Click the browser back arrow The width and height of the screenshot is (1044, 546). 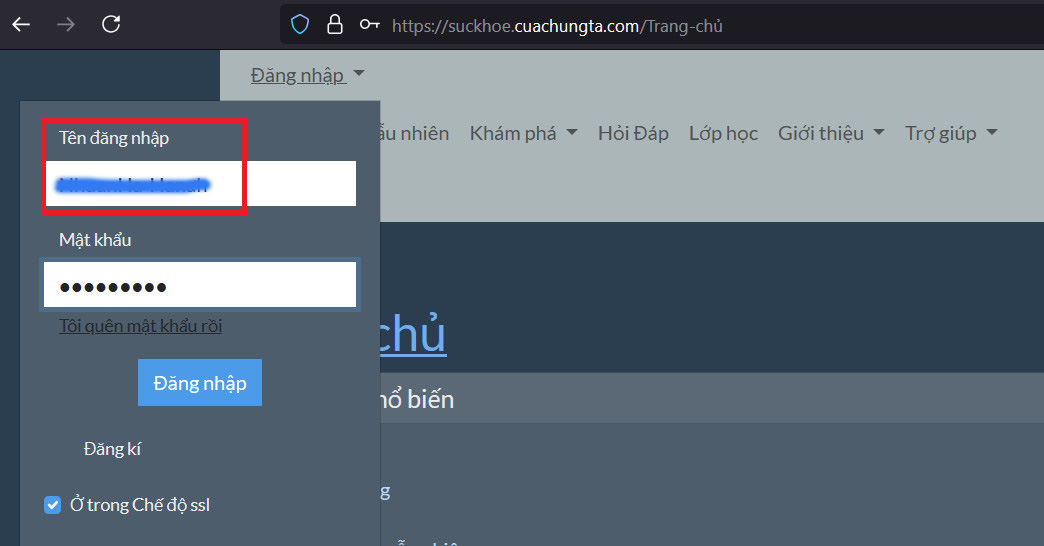[x=21, y=25]
